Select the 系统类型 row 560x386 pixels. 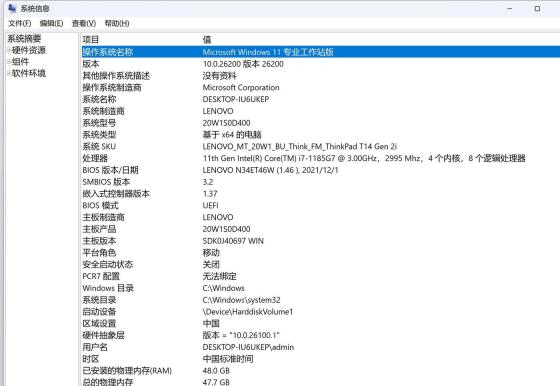click(x=321, y=135)
